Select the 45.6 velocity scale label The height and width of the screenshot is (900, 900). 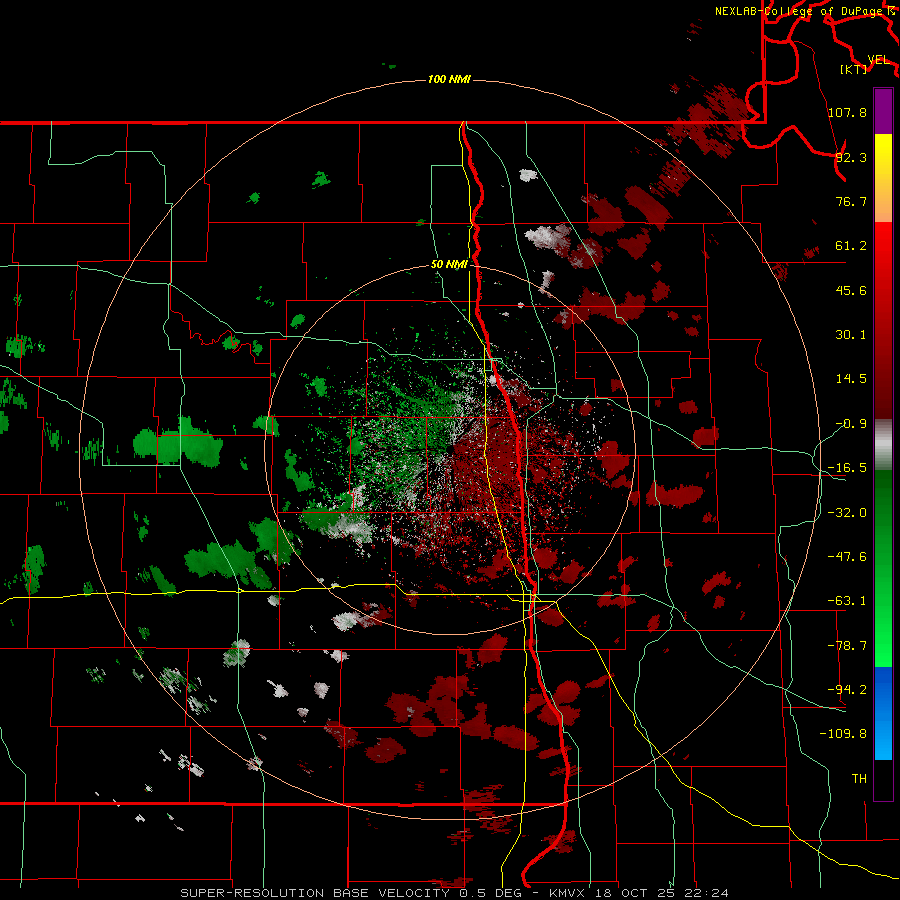pyautogui.click(x=851, y=290)
